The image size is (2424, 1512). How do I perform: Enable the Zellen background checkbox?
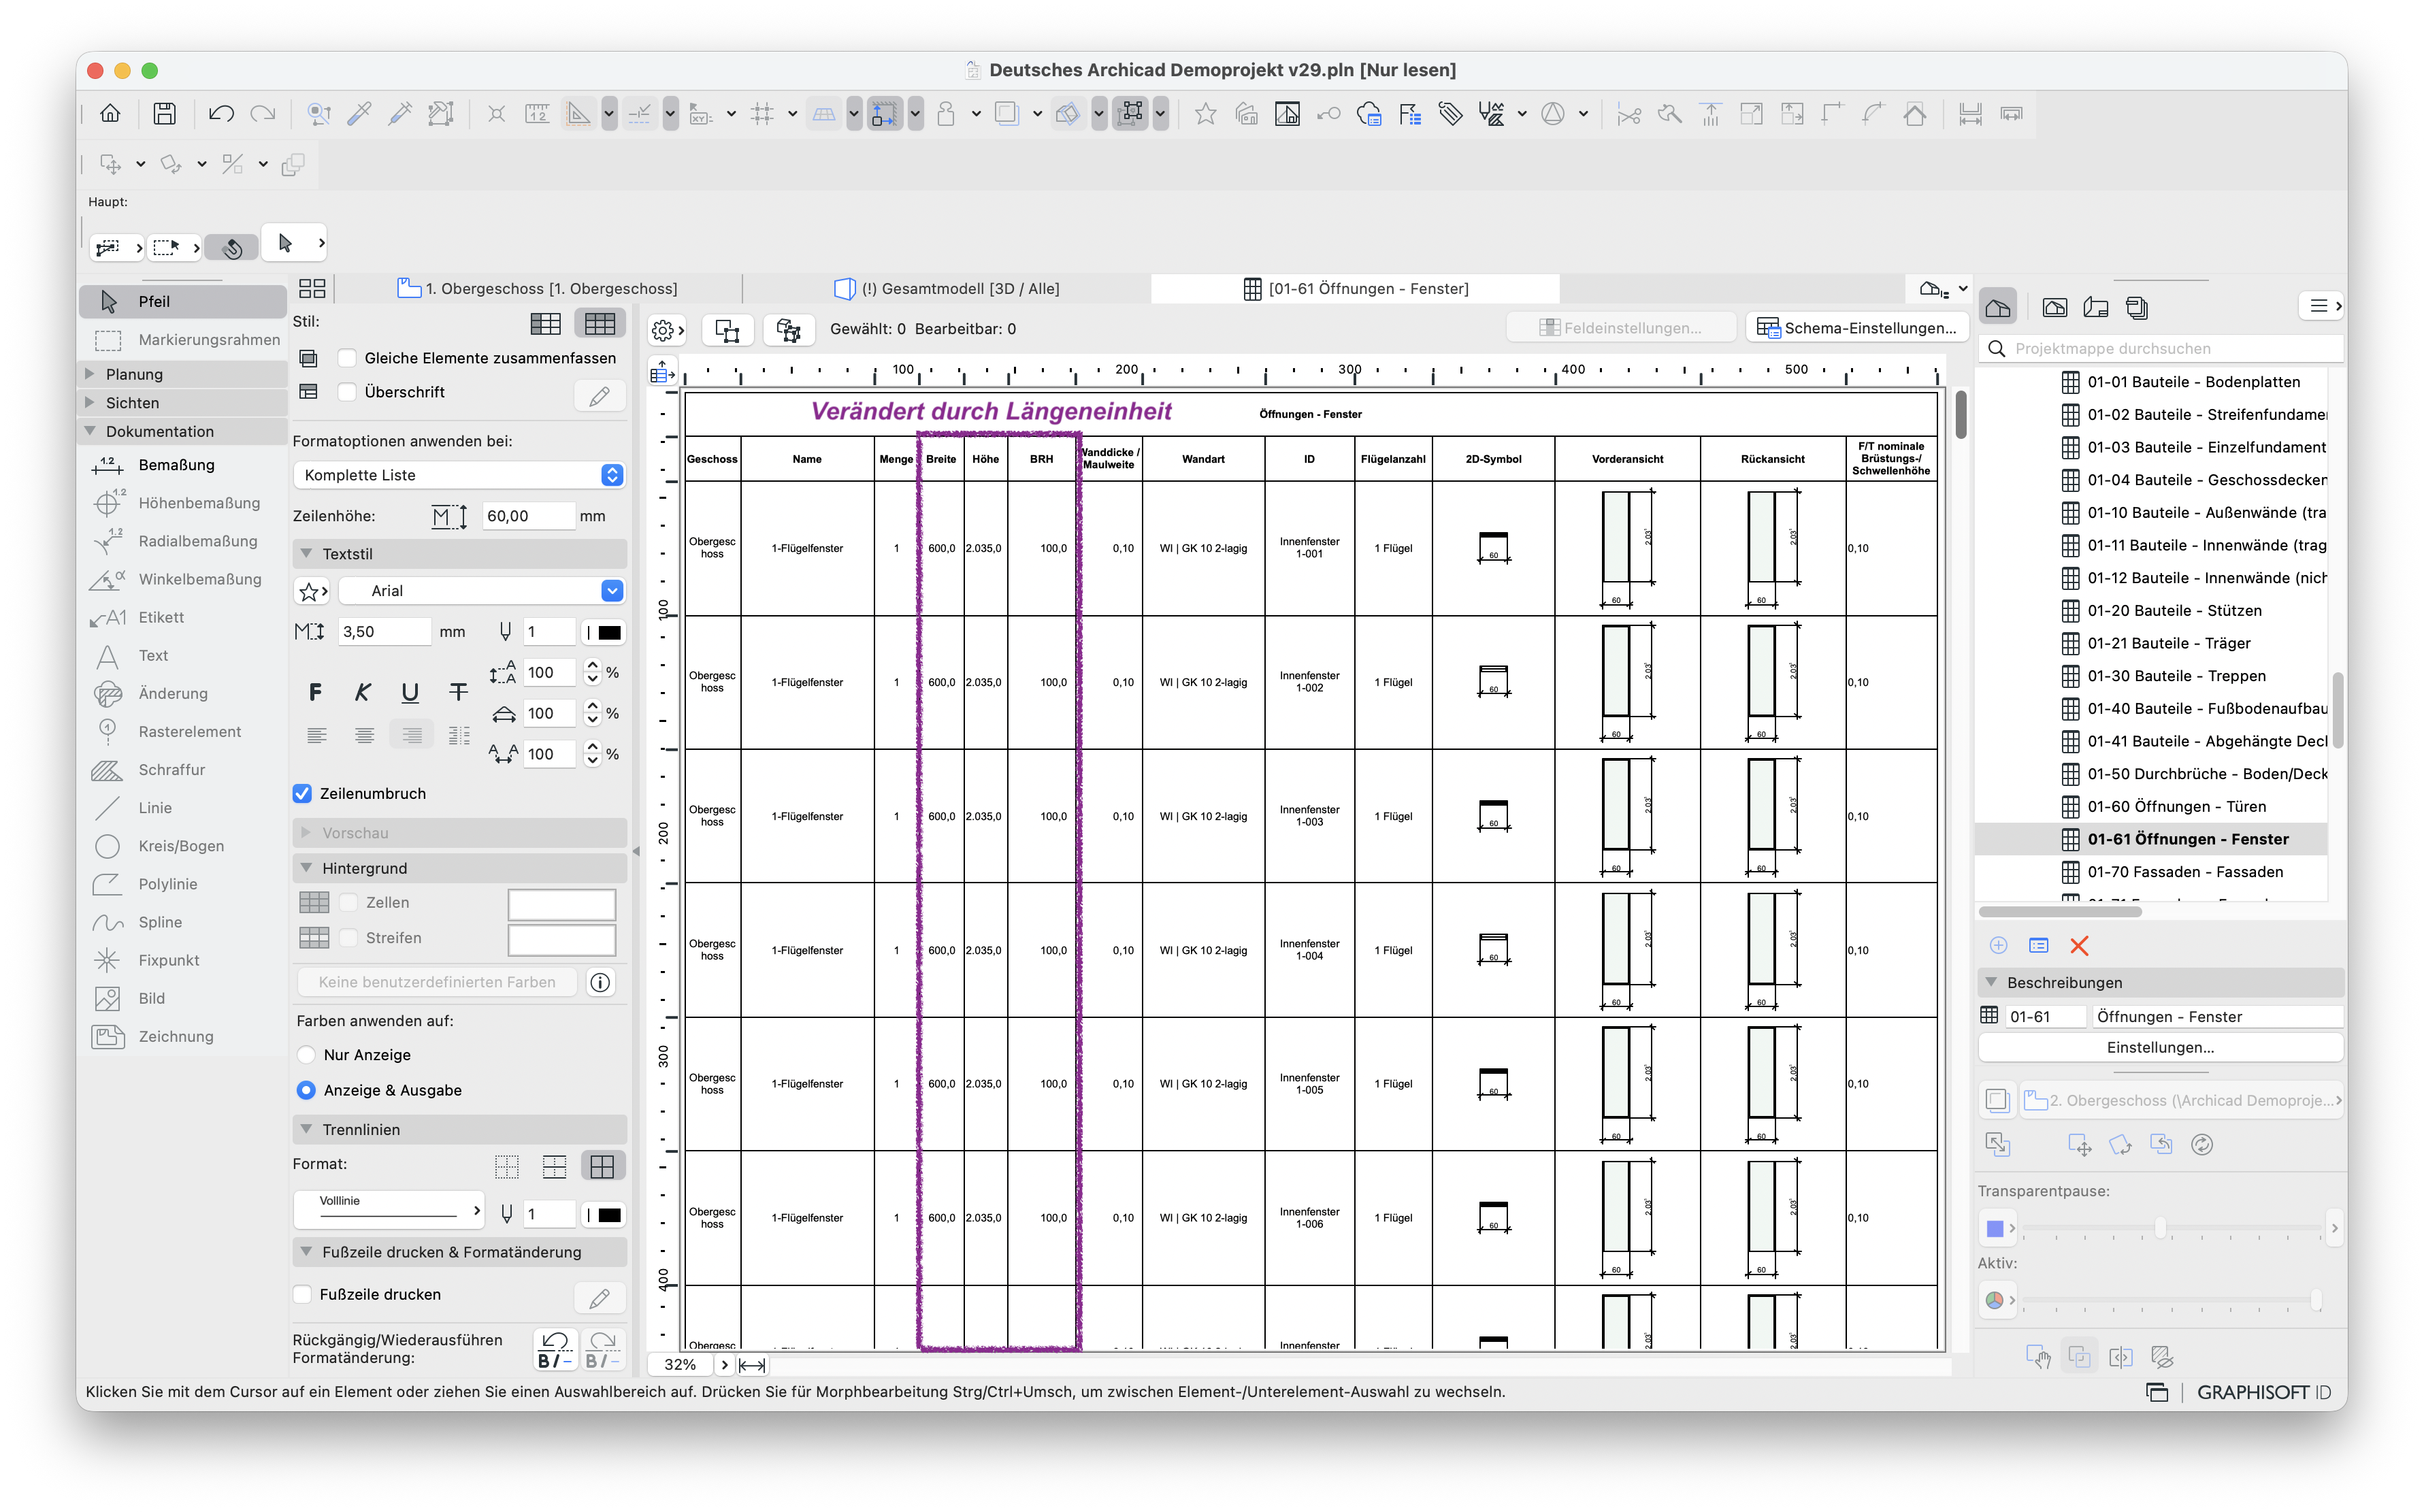[349, 903]
